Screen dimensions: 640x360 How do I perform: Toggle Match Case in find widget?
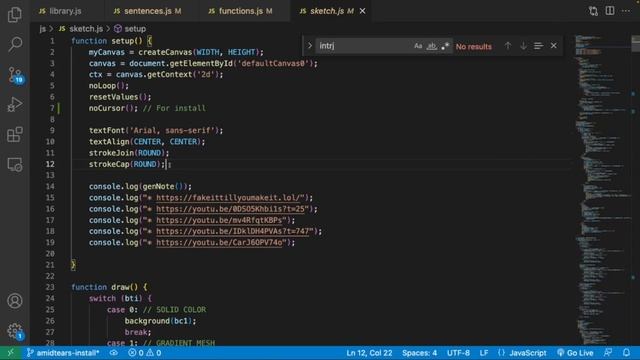(418, 46)
